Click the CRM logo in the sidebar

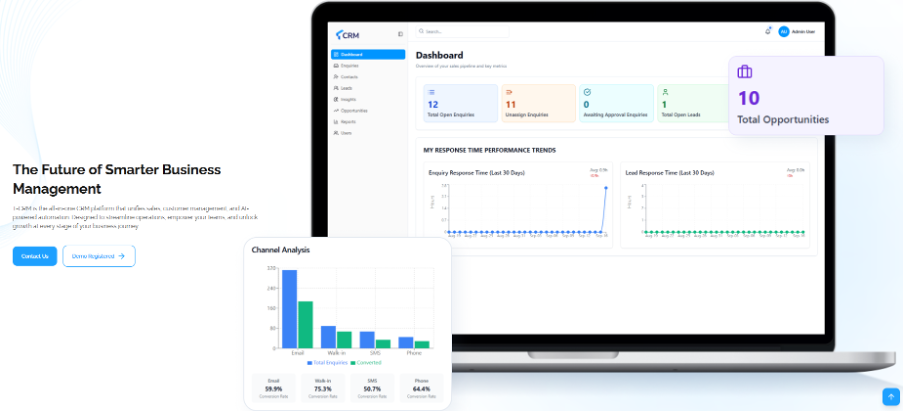point(346,33)
